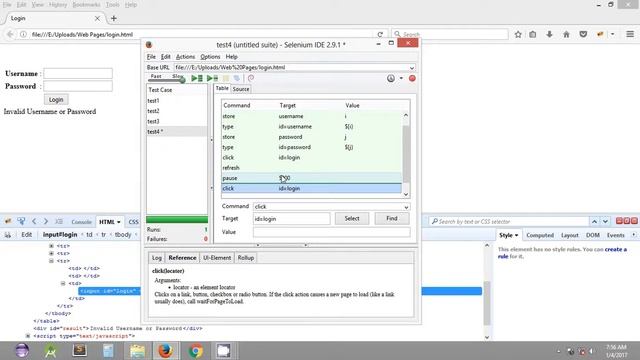Click the Apply rollup rules spiral icon
This screenshot has width=640, height=360.
pyautogui.click(x=251, y=78)
